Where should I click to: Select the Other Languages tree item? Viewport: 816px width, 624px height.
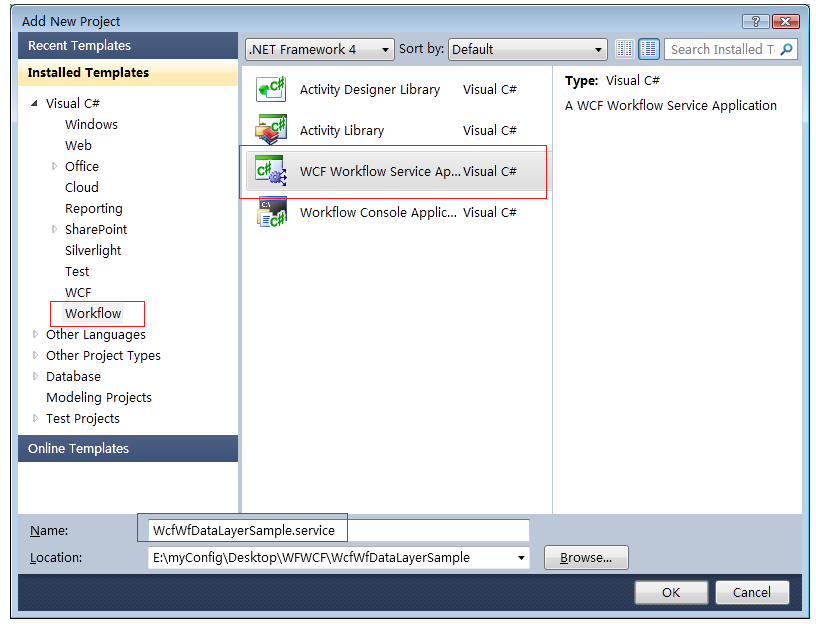(96, 334)
